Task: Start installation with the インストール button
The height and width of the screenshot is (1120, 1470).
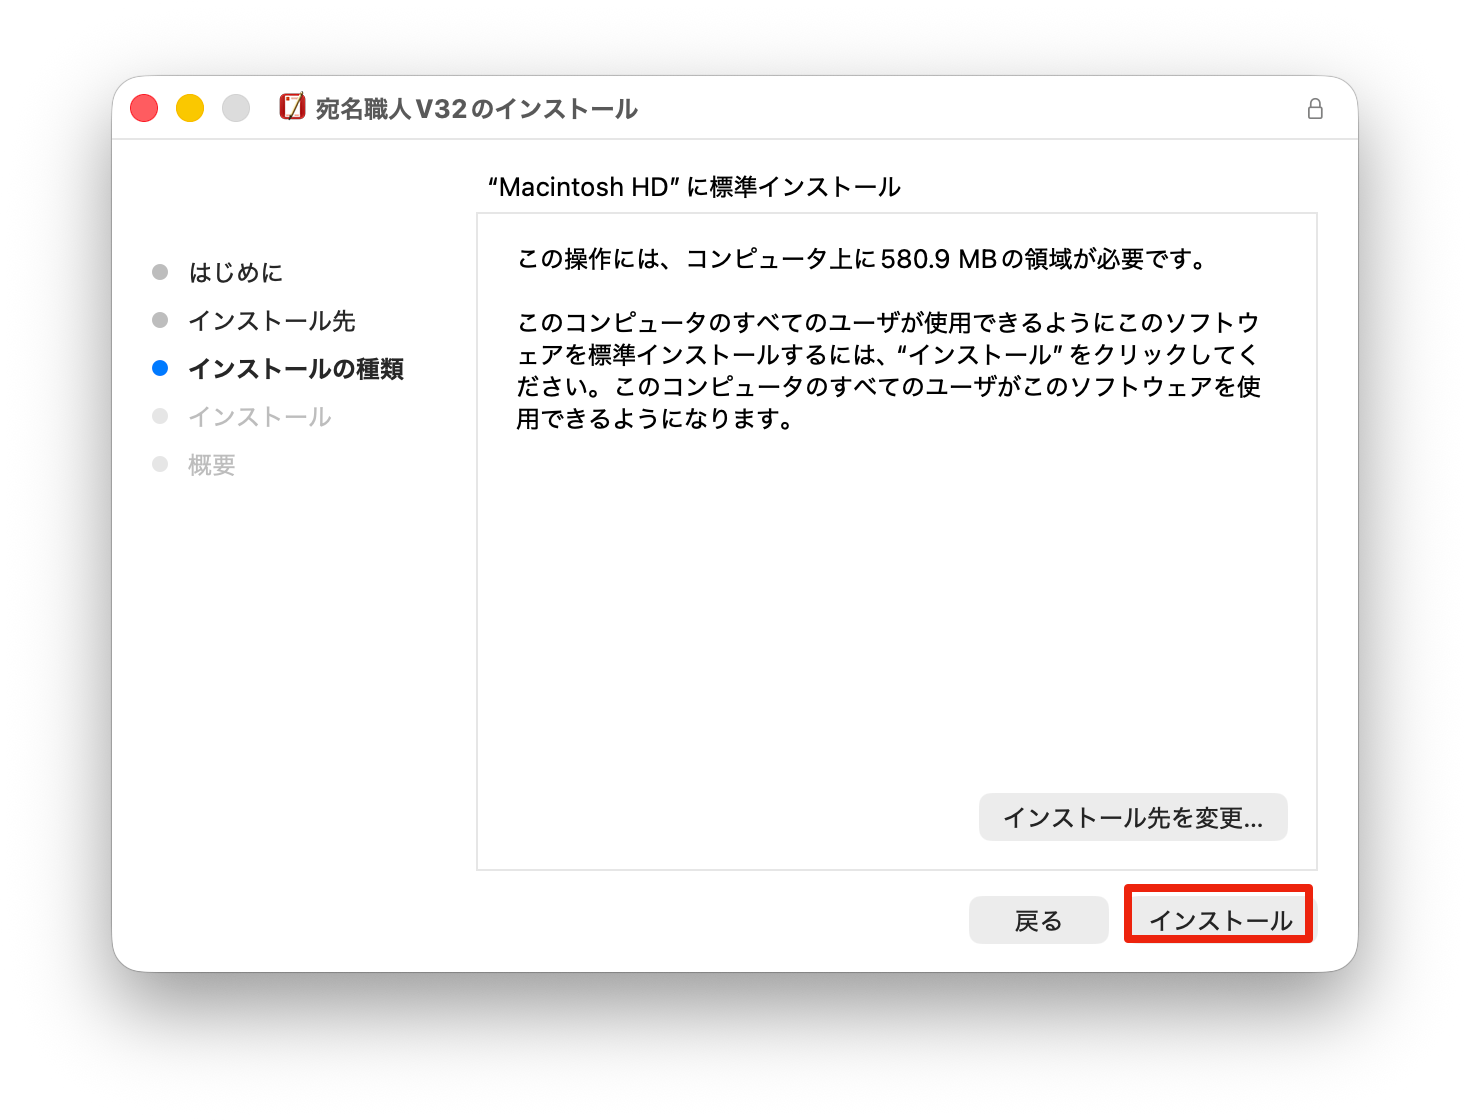Action: [x=1219, y=919]
